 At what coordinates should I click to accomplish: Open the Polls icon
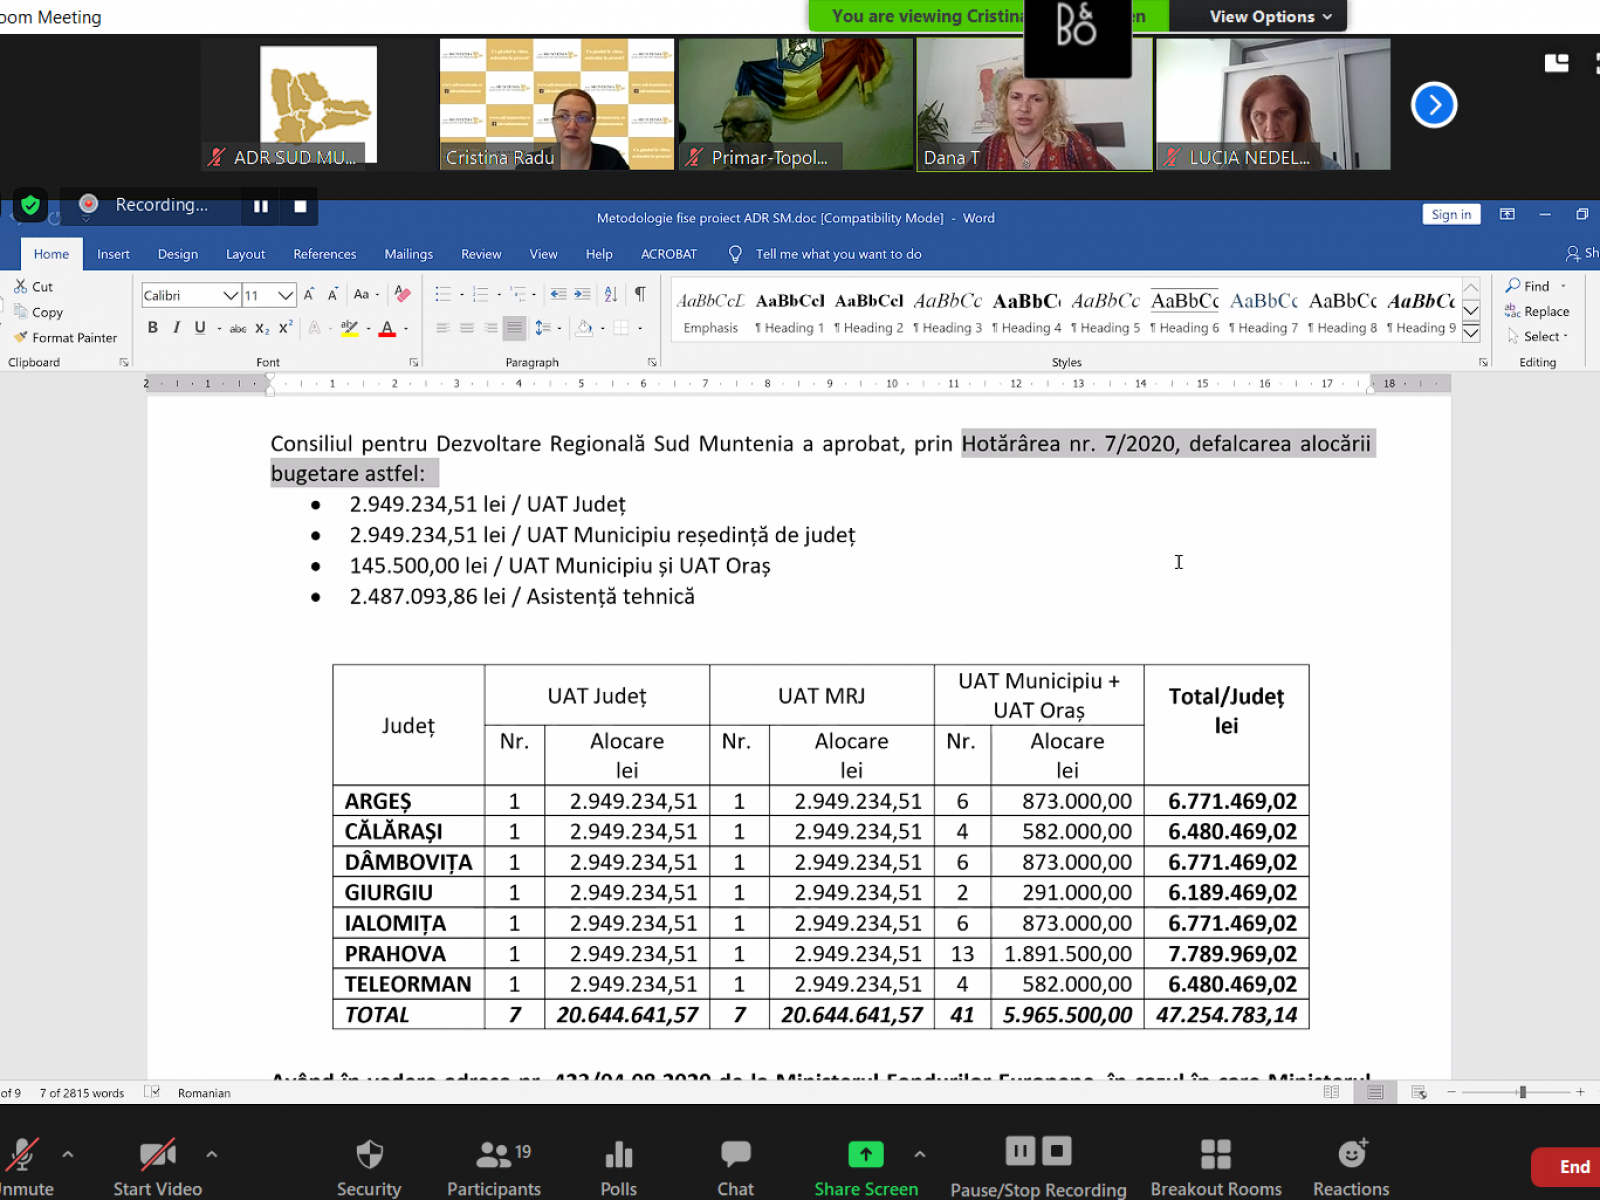pos(618,1166)
